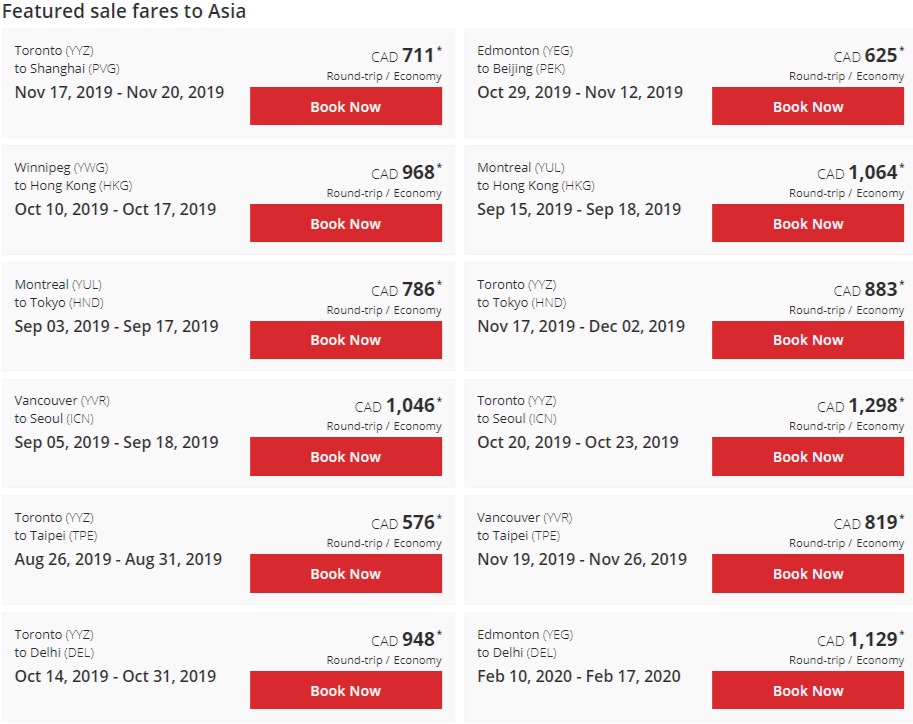
Task: Click Book Now for Toronto to Delhi
Action: click(x=346, y=690)
